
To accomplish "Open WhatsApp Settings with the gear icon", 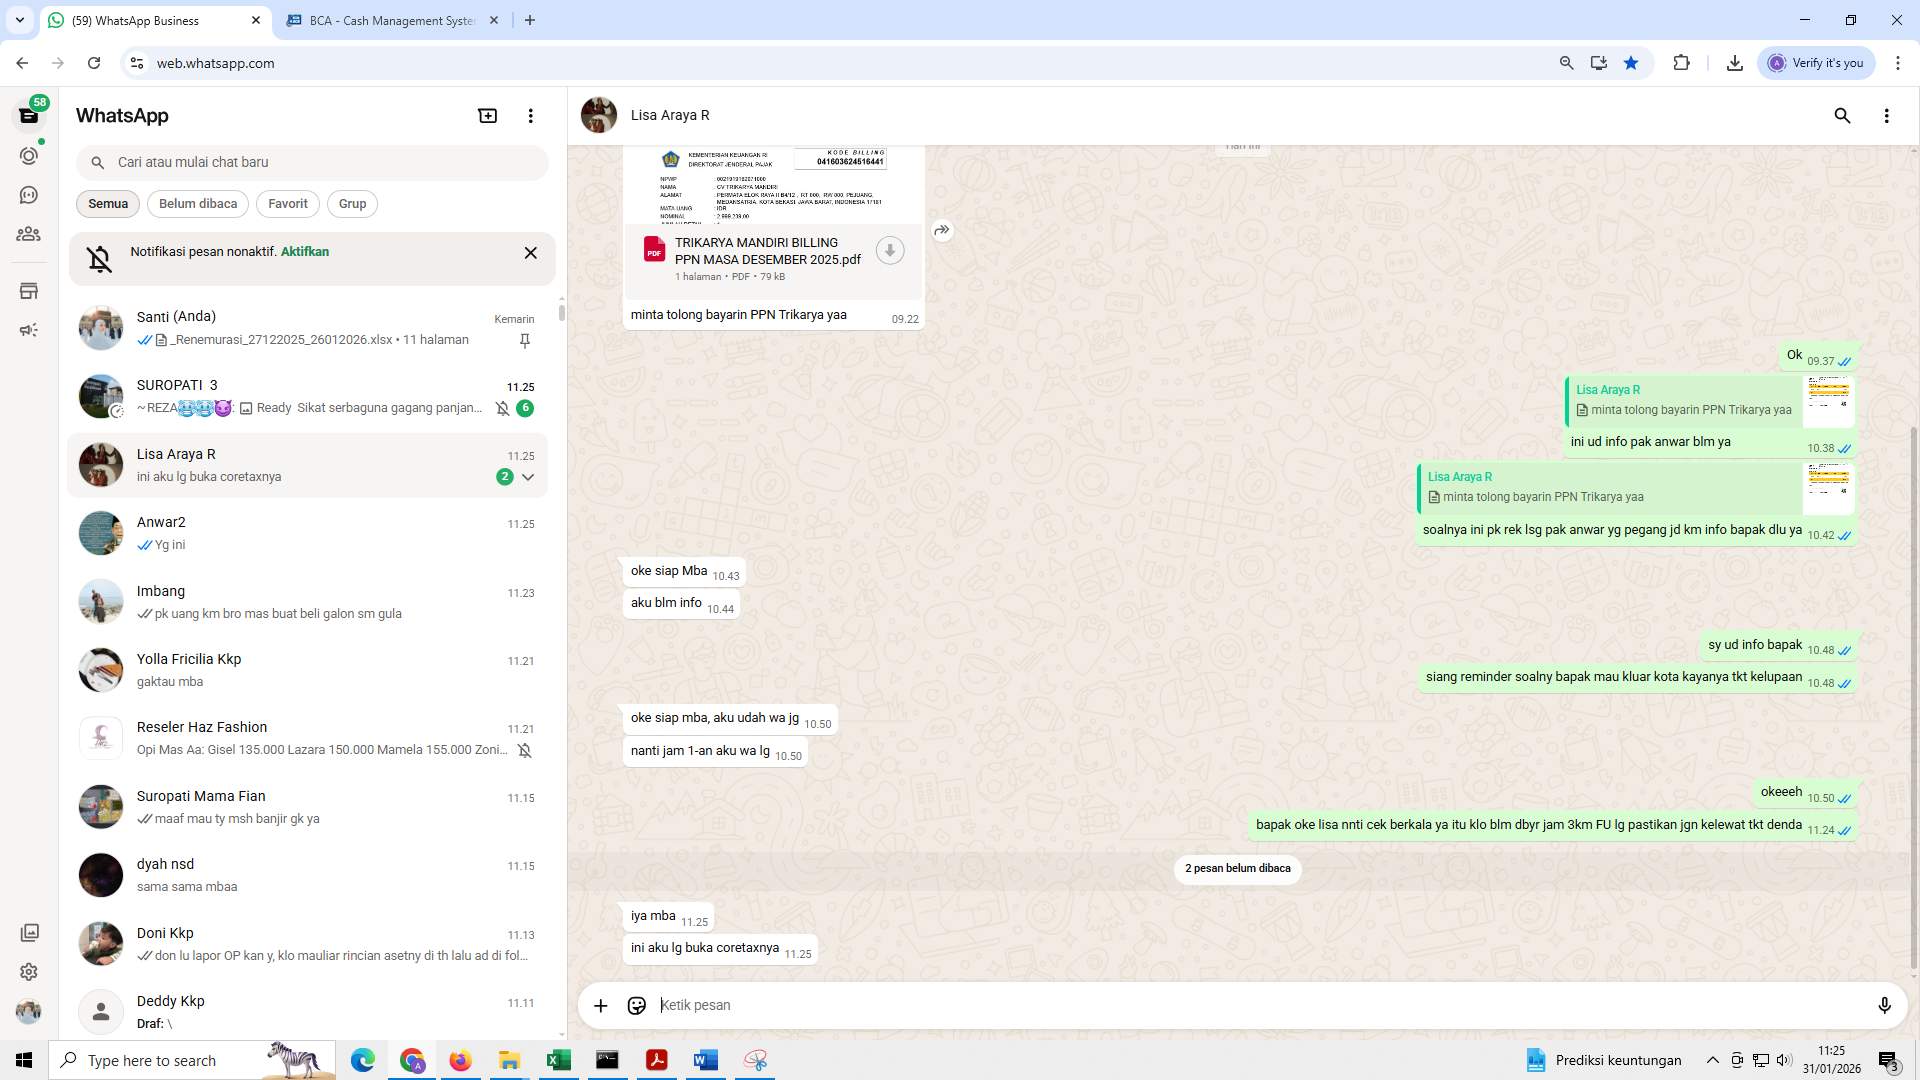I will [29, 971].
